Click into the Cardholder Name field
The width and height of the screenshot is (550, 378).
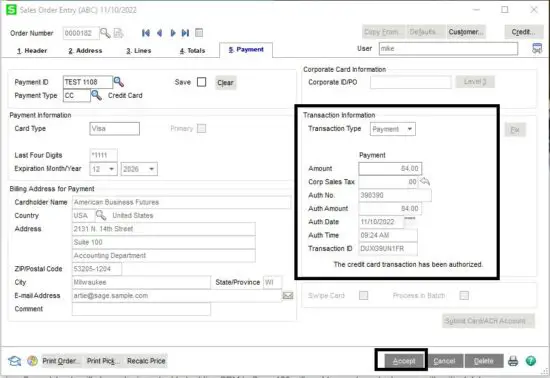[181, 202]
